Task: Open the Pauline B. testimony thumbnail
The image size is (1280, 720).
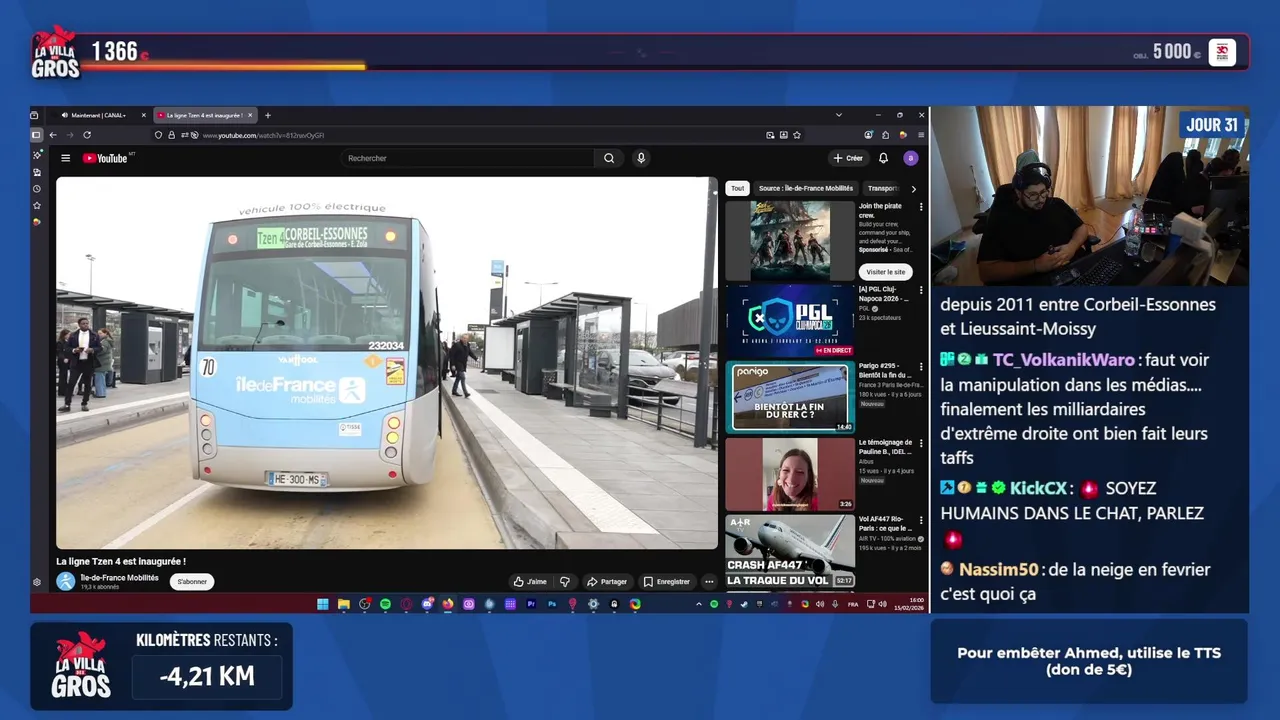Action: click(x=790, y=473)
